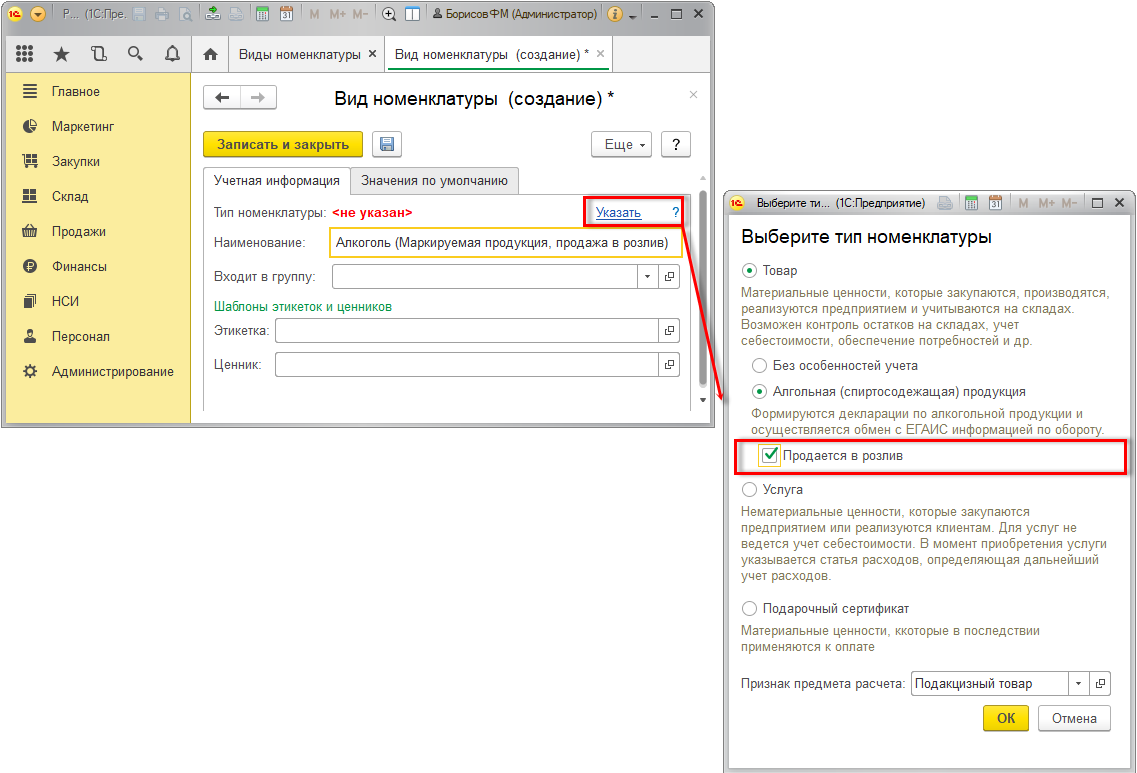
Task: Click the M- button in main title bar
Action: (x=360, y=14)
